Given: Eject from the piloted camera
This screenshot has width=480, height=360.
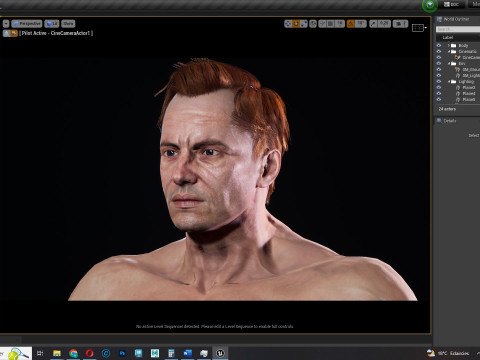Looking at the screenshot, I should (6, 33).
